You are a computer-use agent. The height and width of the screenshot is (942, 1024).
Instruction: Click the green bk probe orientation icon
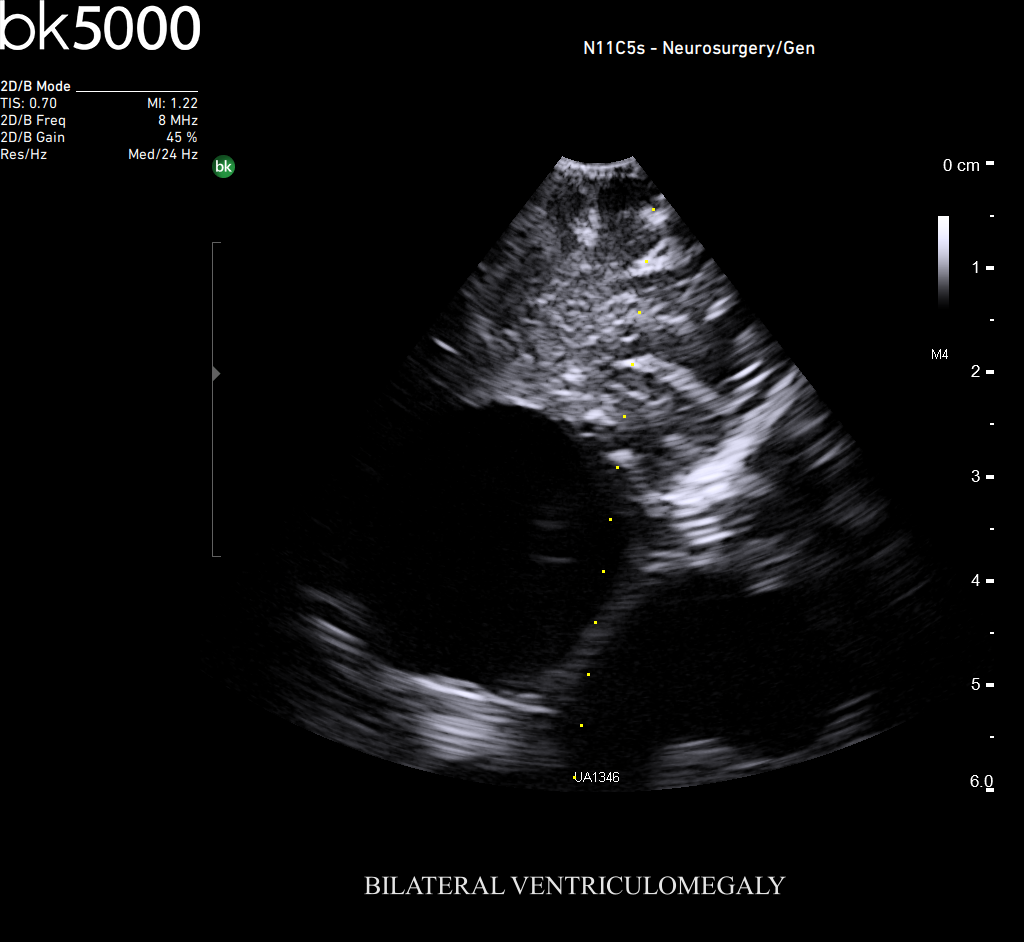(x=224, y=167)
